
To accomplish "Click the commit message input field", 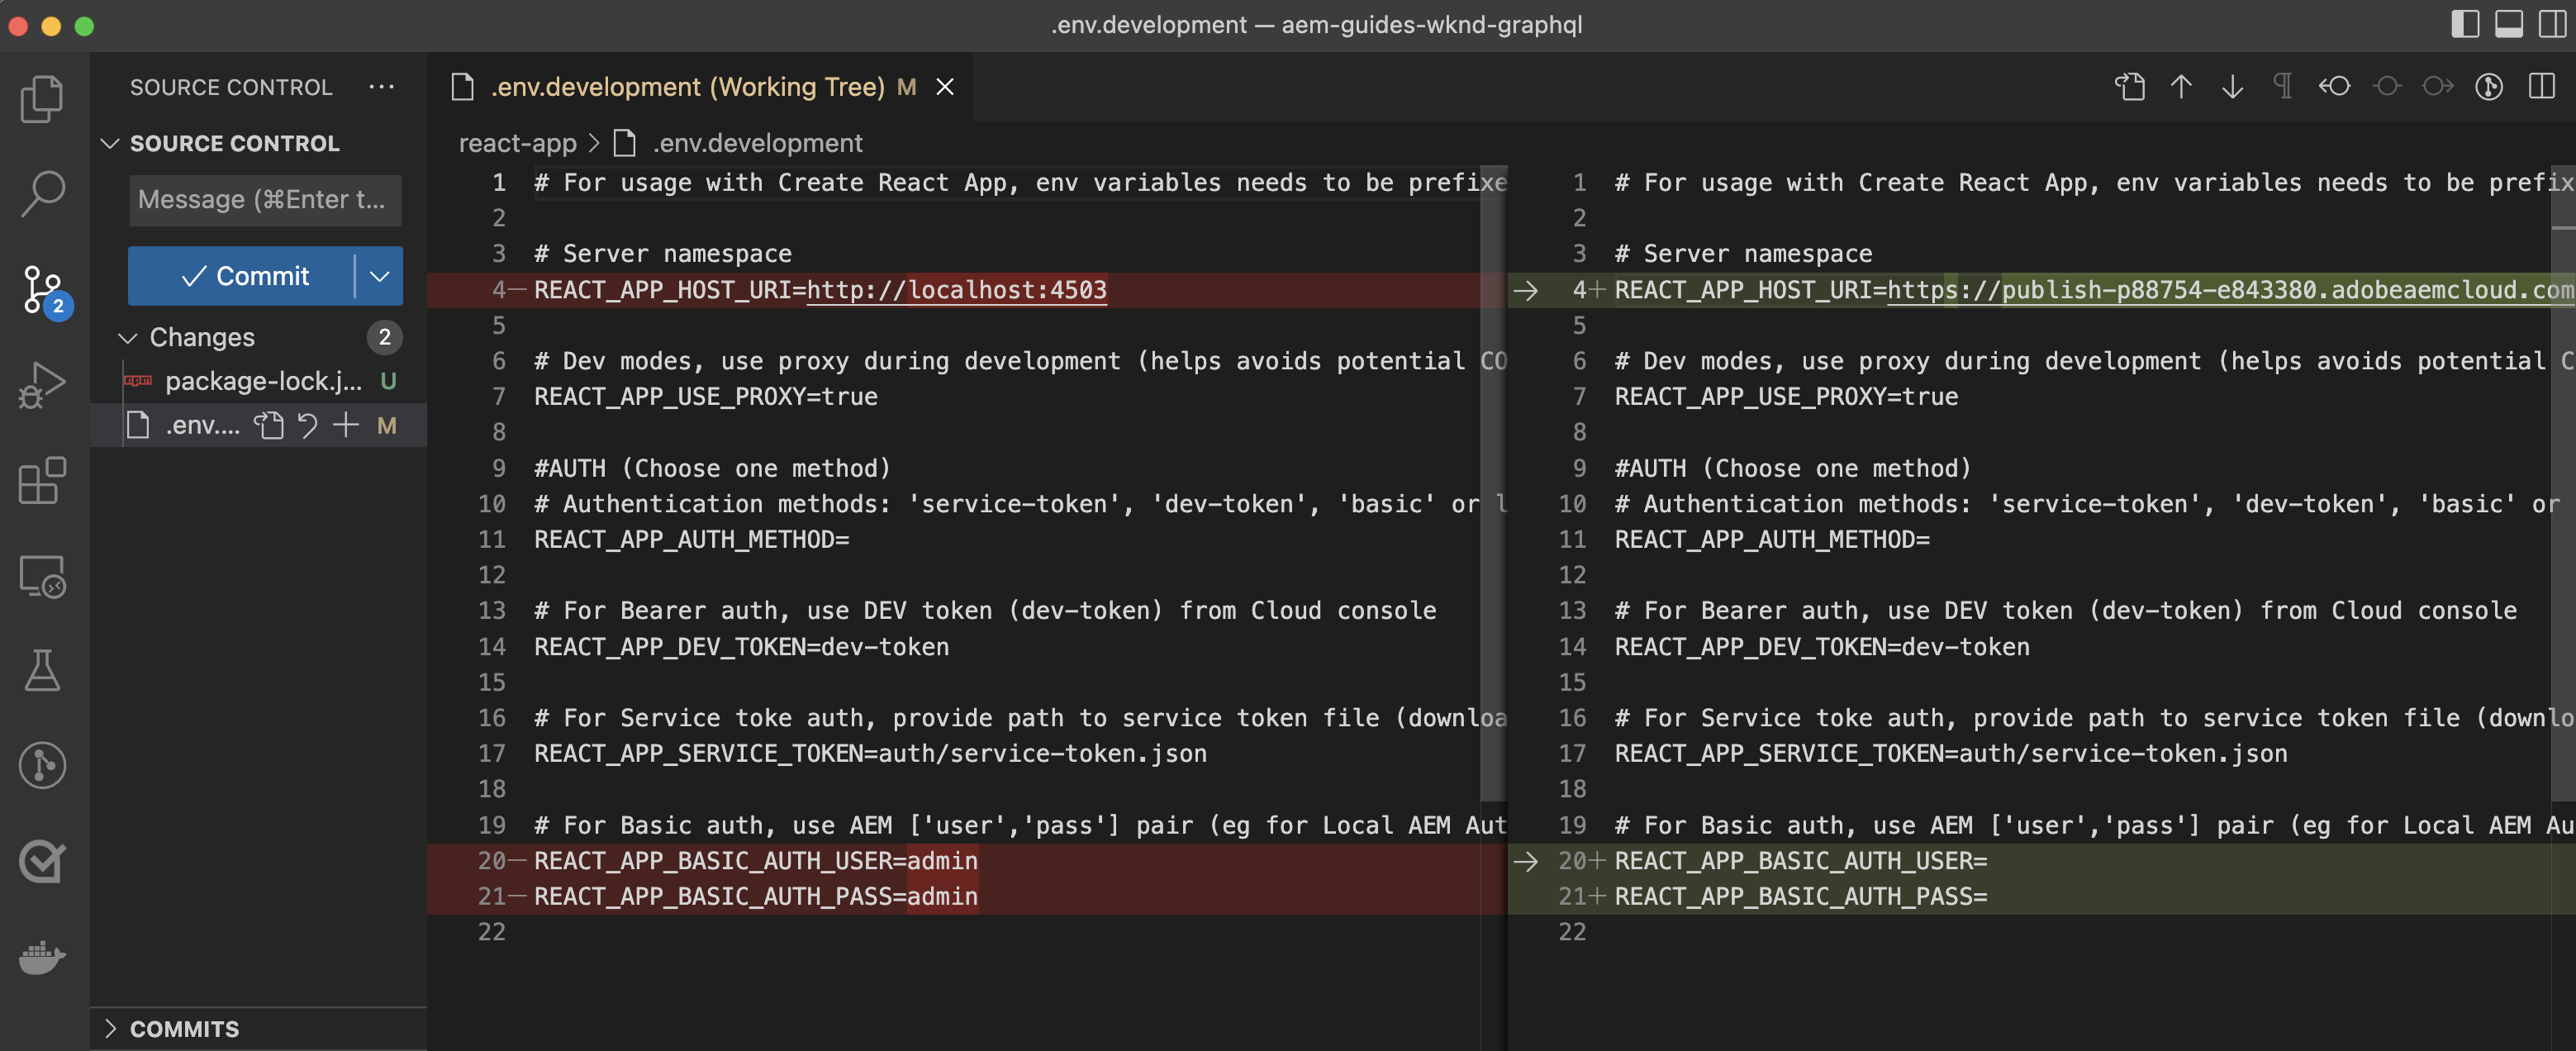I will coord(264,200).
